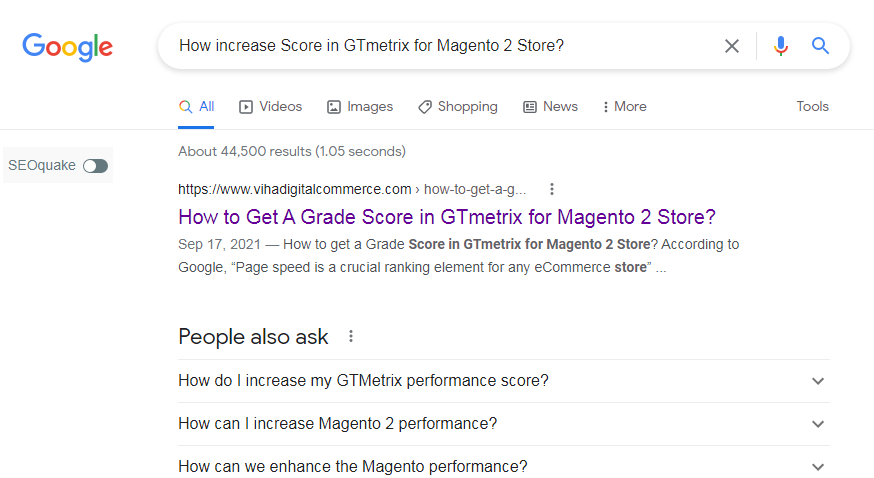Click the 'People also ask' heading
The image size is (874, 478).
[253, 337]
